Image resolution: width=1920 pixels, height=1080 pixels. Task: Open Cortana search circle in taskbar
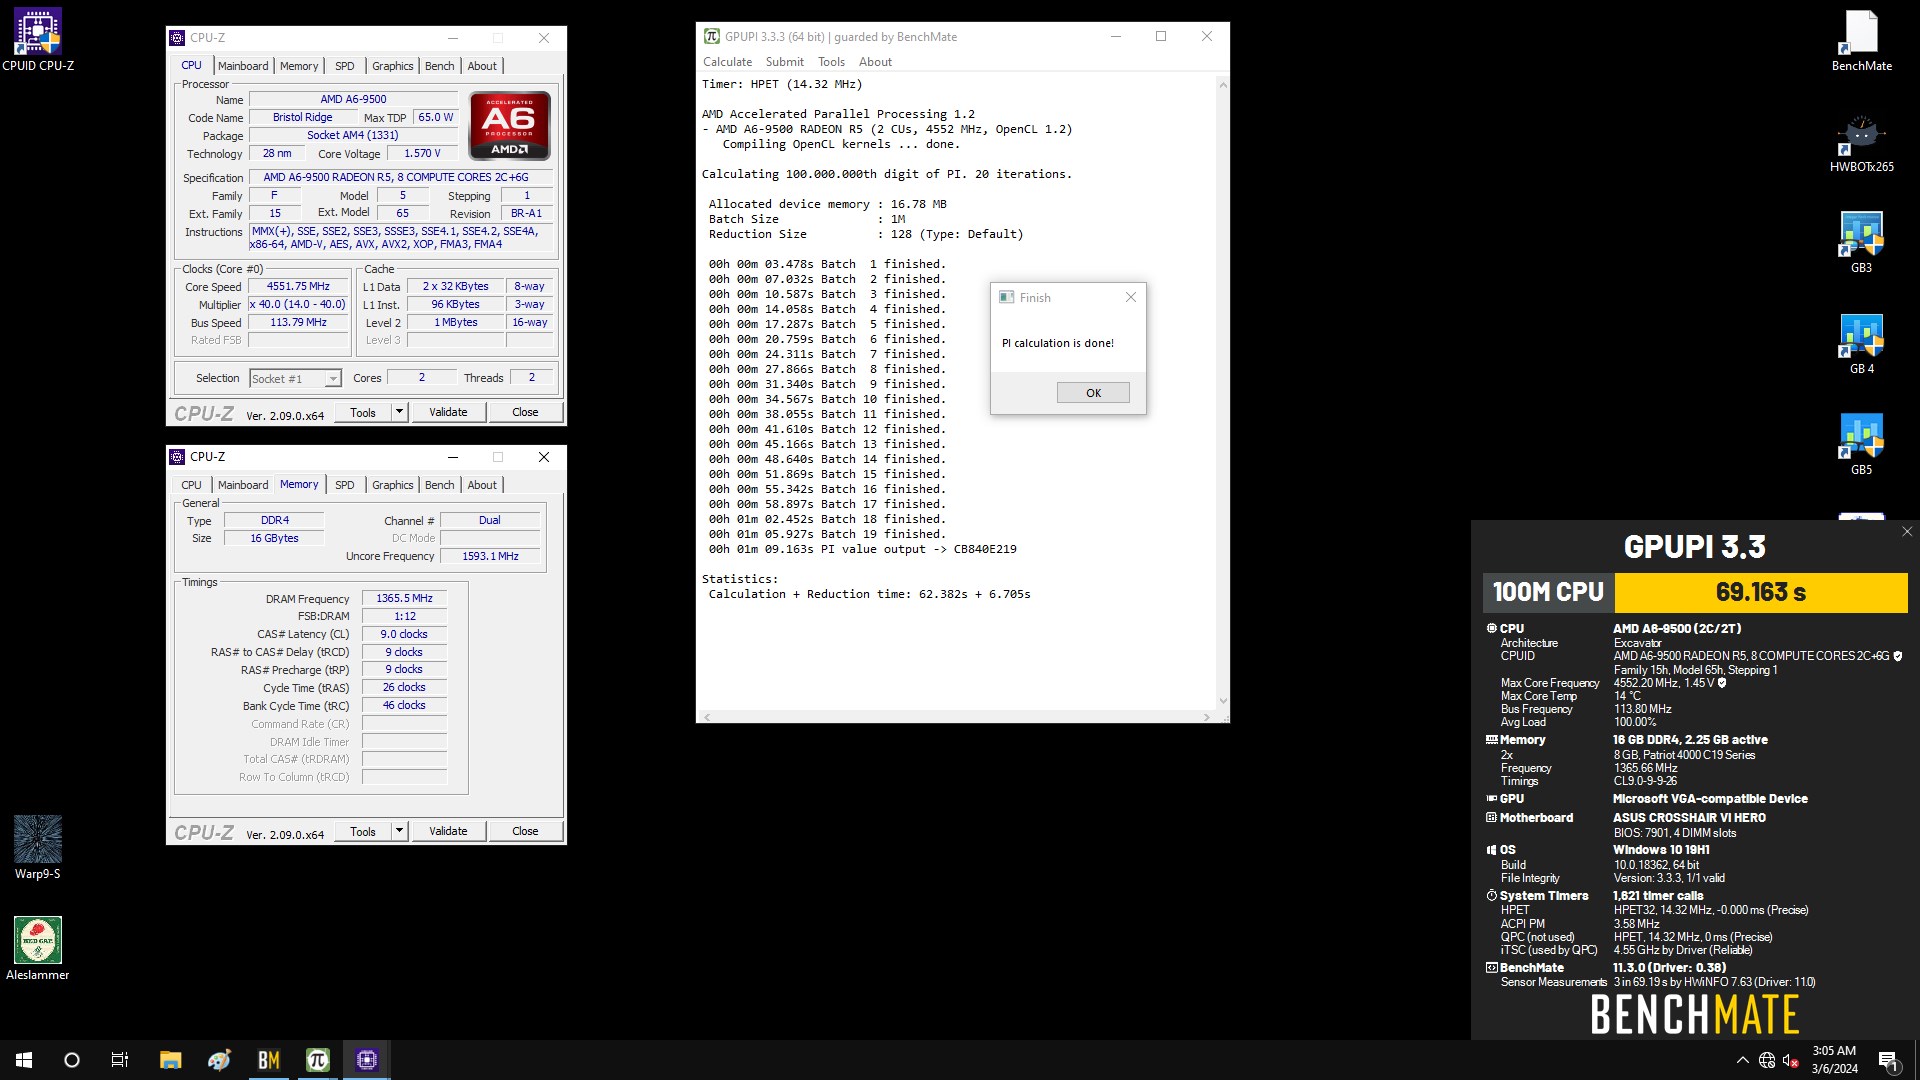point(72,1060)
